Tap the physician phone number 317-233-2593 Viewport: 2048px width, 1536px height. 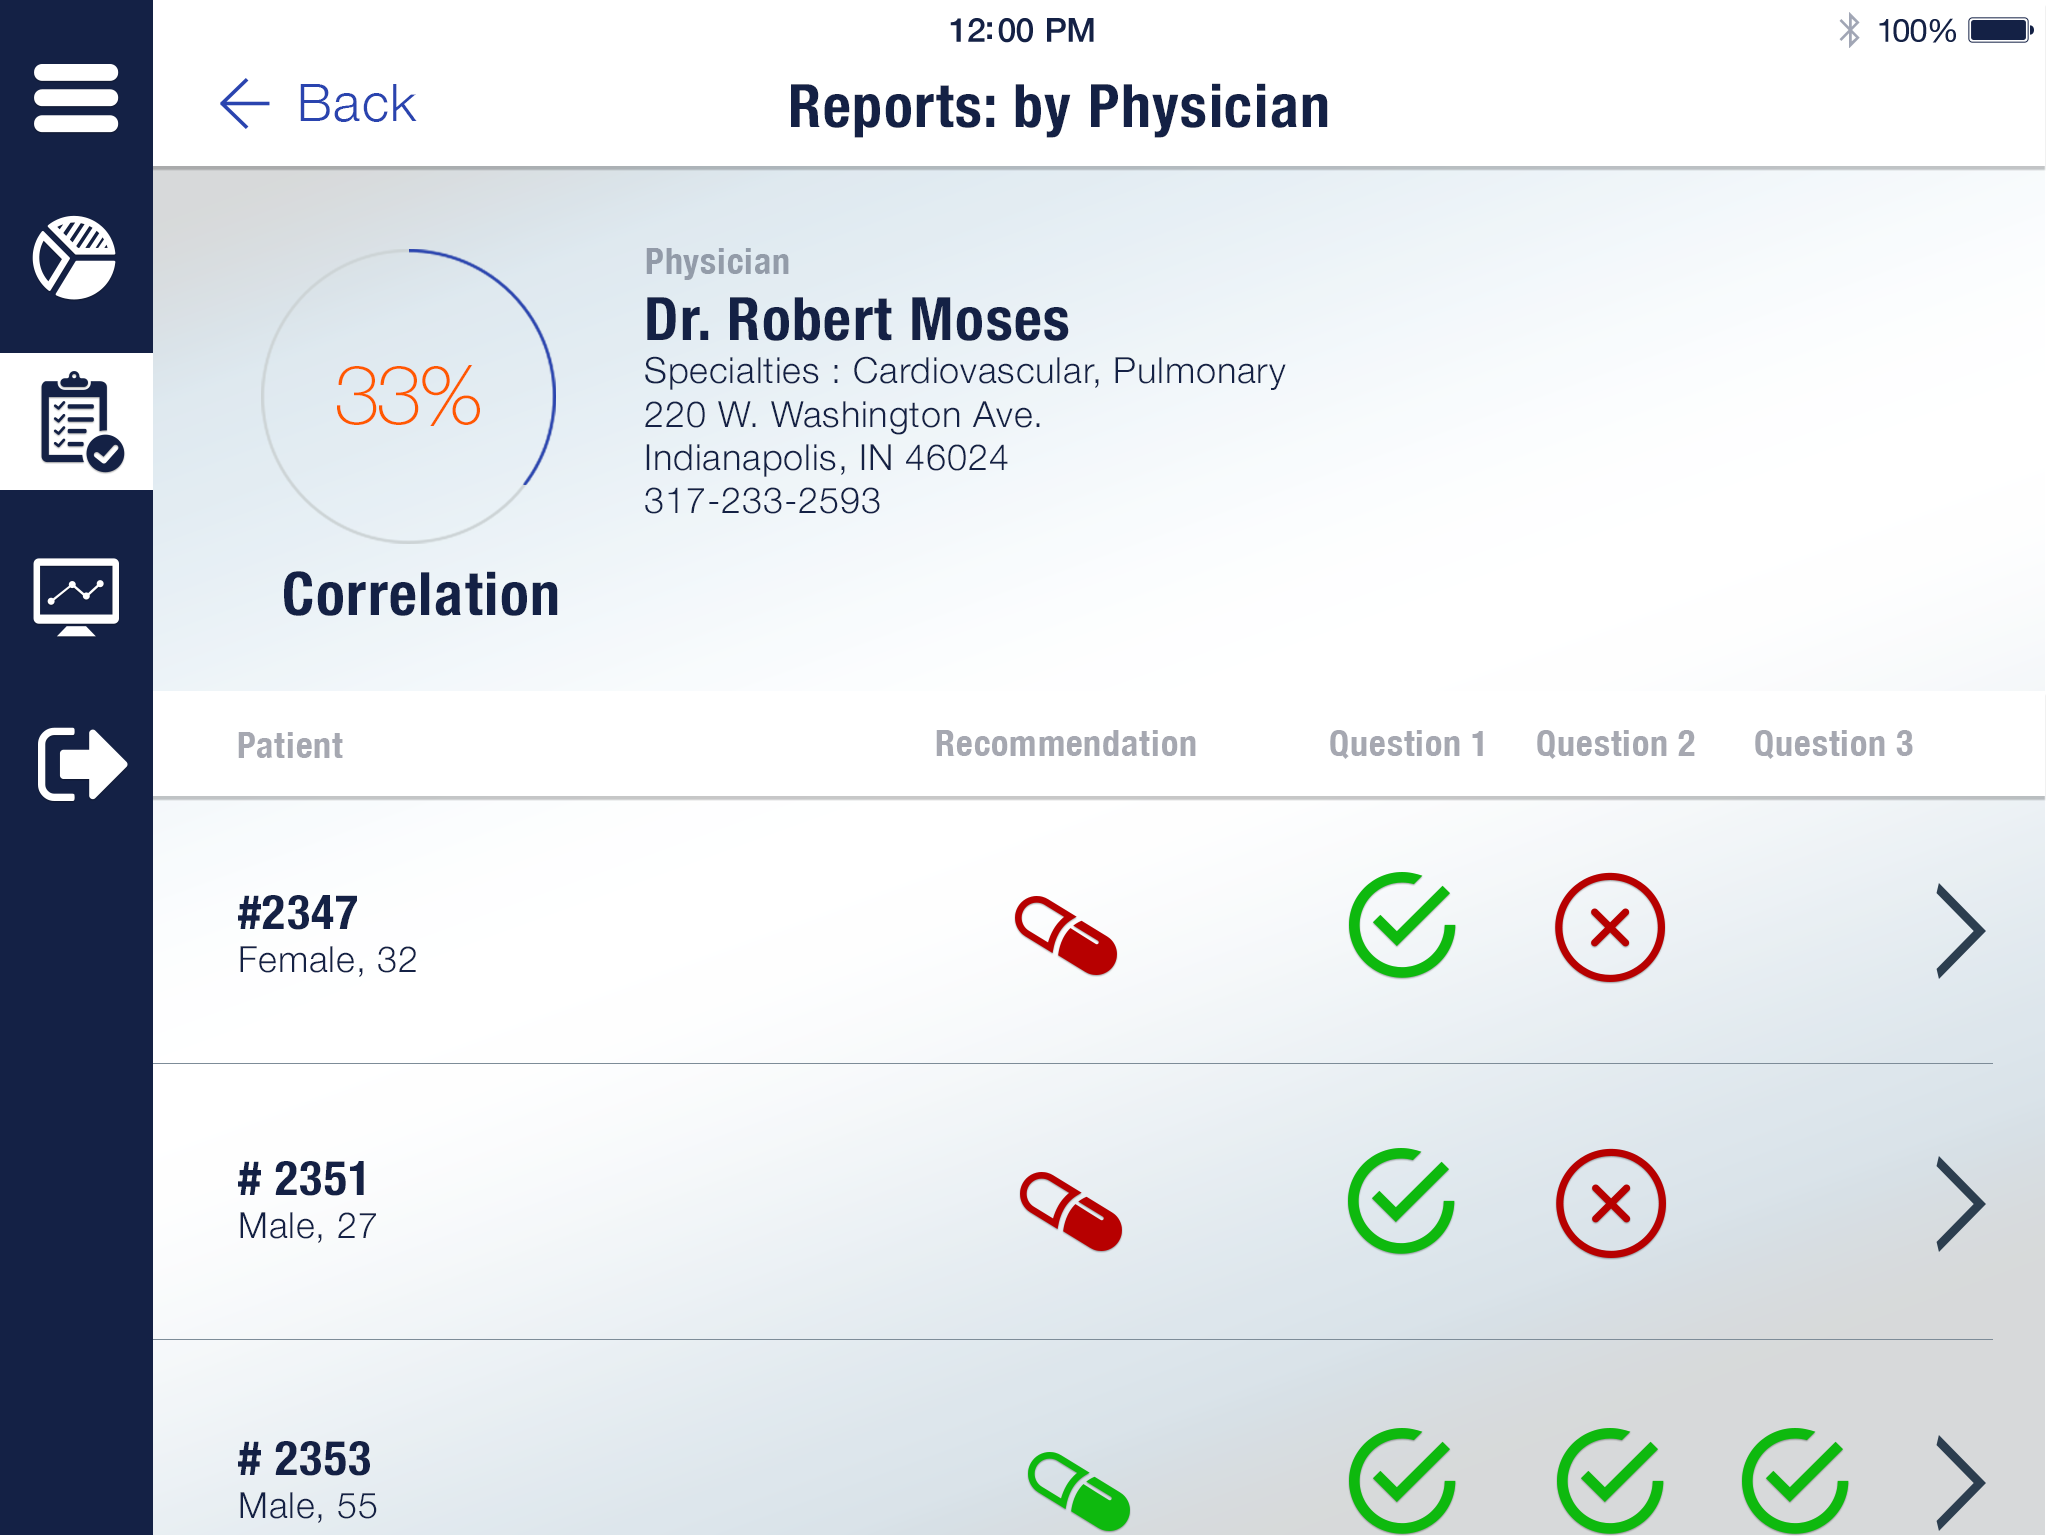click(x=762, y=501)
